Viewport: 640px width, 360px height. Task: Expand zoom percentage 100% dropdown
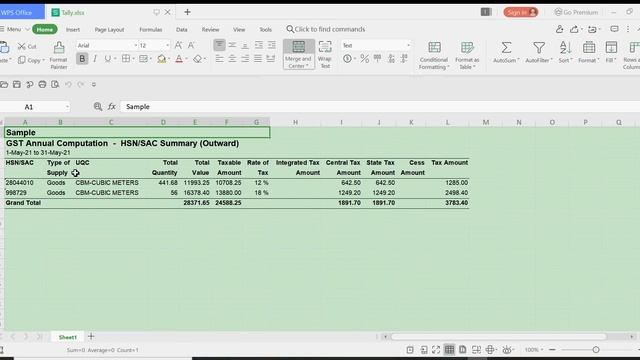[x=542, y=350]
